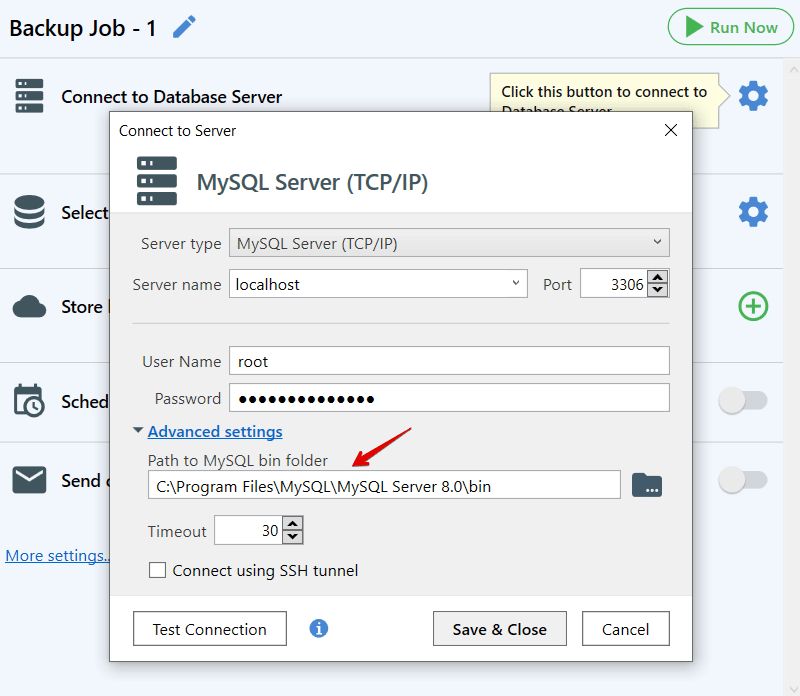This screenshot has width=800, height=696.
Task: Click the Backup Job - 1 title
Action: 83,28
